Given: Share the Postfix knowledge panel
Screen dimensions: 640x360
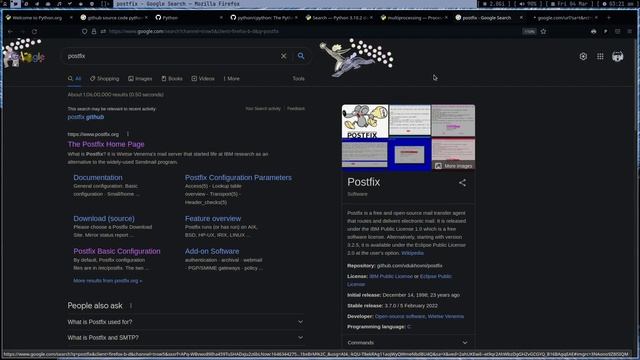Looking at the screenshot, I should [462, 183].
